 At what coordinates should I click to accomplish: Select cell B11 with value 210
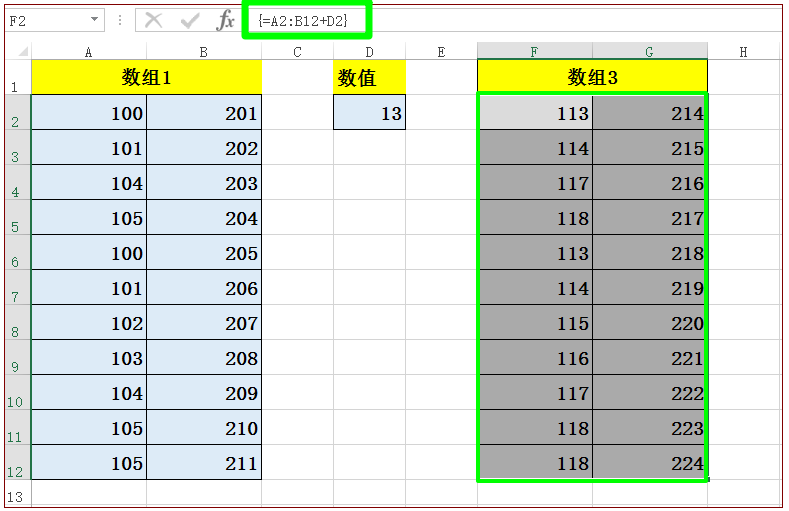[x=204, y=427]
